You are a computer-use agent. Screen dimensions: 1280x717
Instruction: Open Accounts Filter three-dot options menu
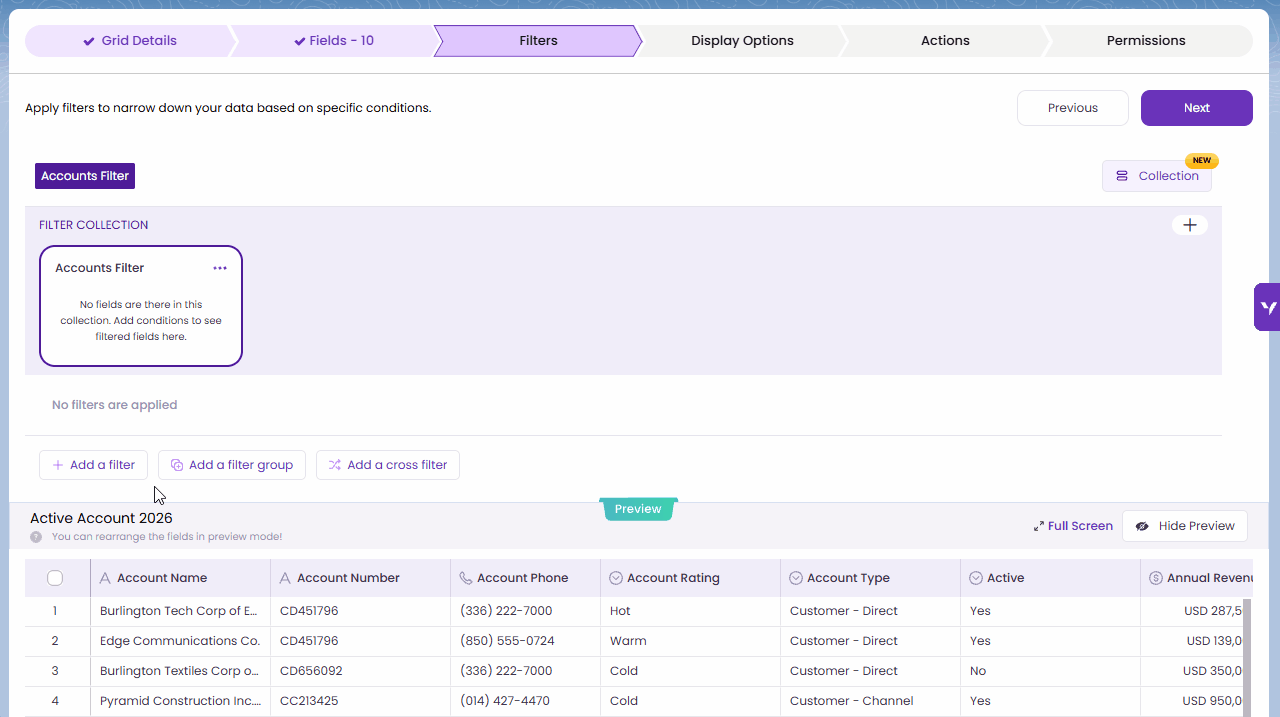[220, 268]
